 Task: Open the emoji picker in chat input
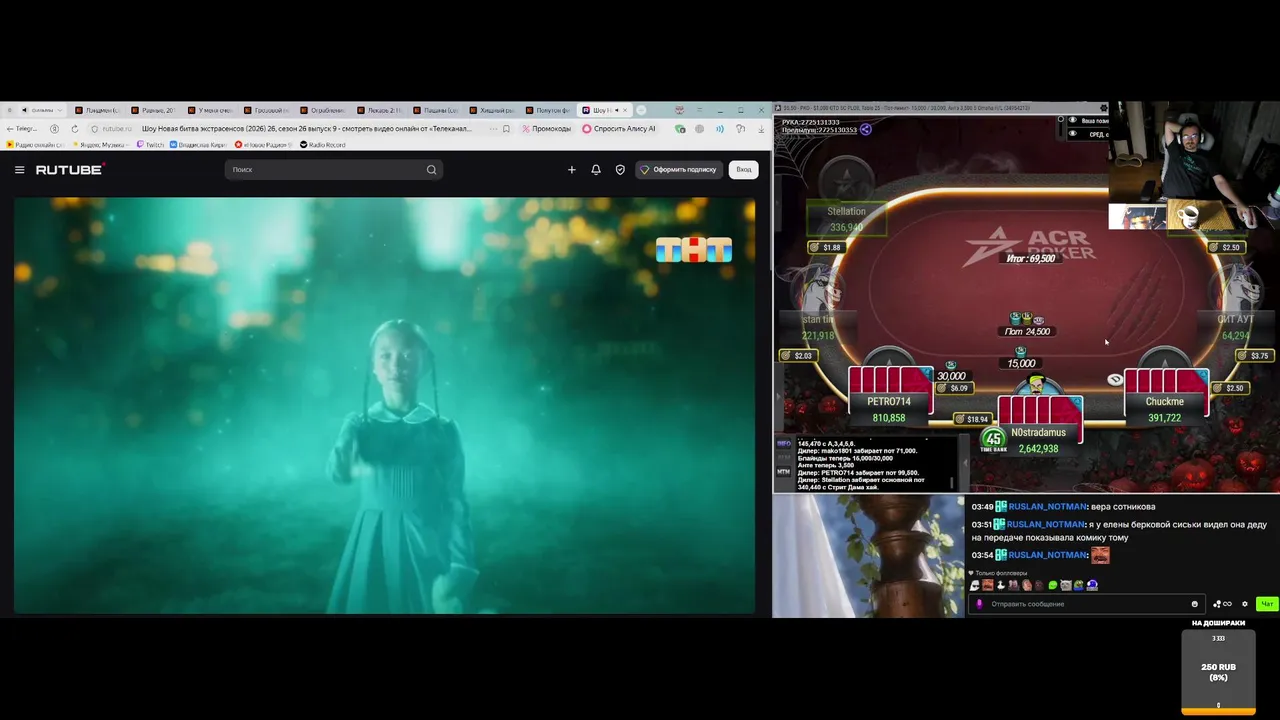pyautogui.click(x=1194, y=604)
